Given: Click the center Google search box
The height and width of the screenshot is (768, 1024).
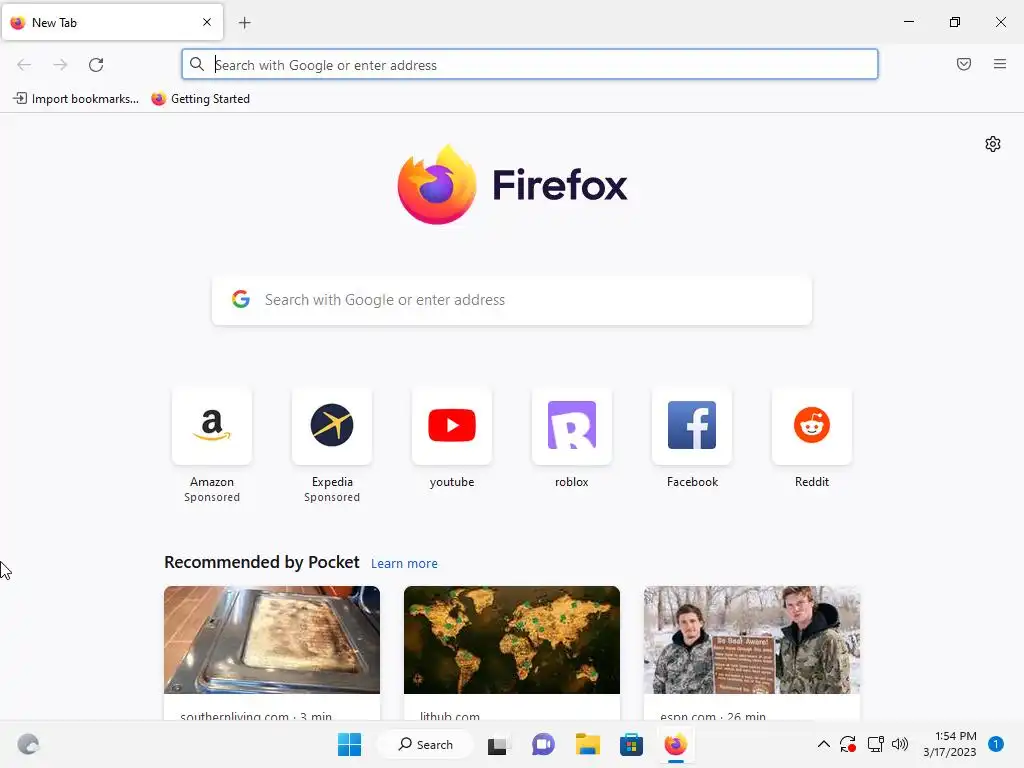Looking at the screenshot, I should [x=512, y=300].
